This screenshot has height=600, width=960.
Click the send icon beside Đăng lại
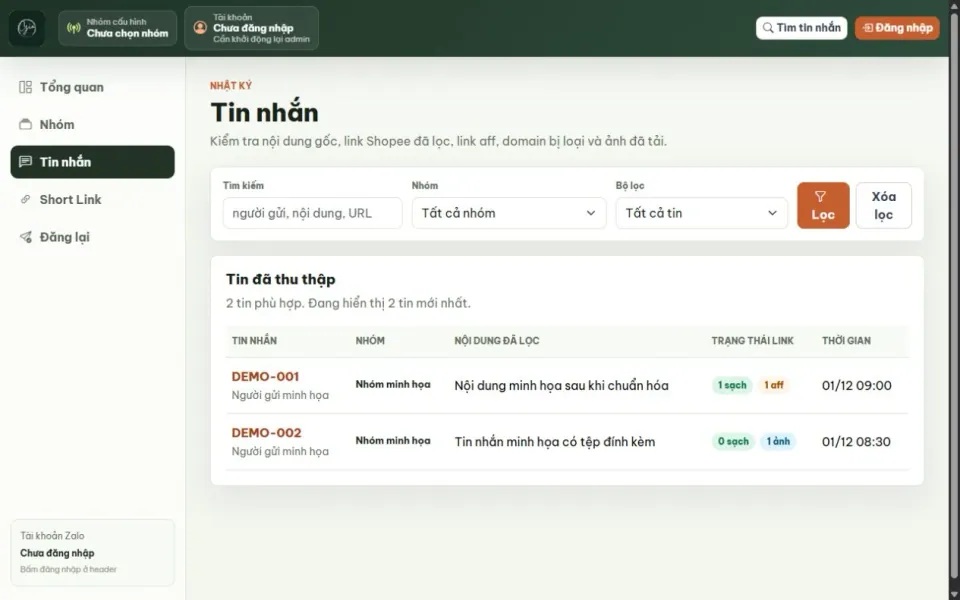(x=25, y=236)
